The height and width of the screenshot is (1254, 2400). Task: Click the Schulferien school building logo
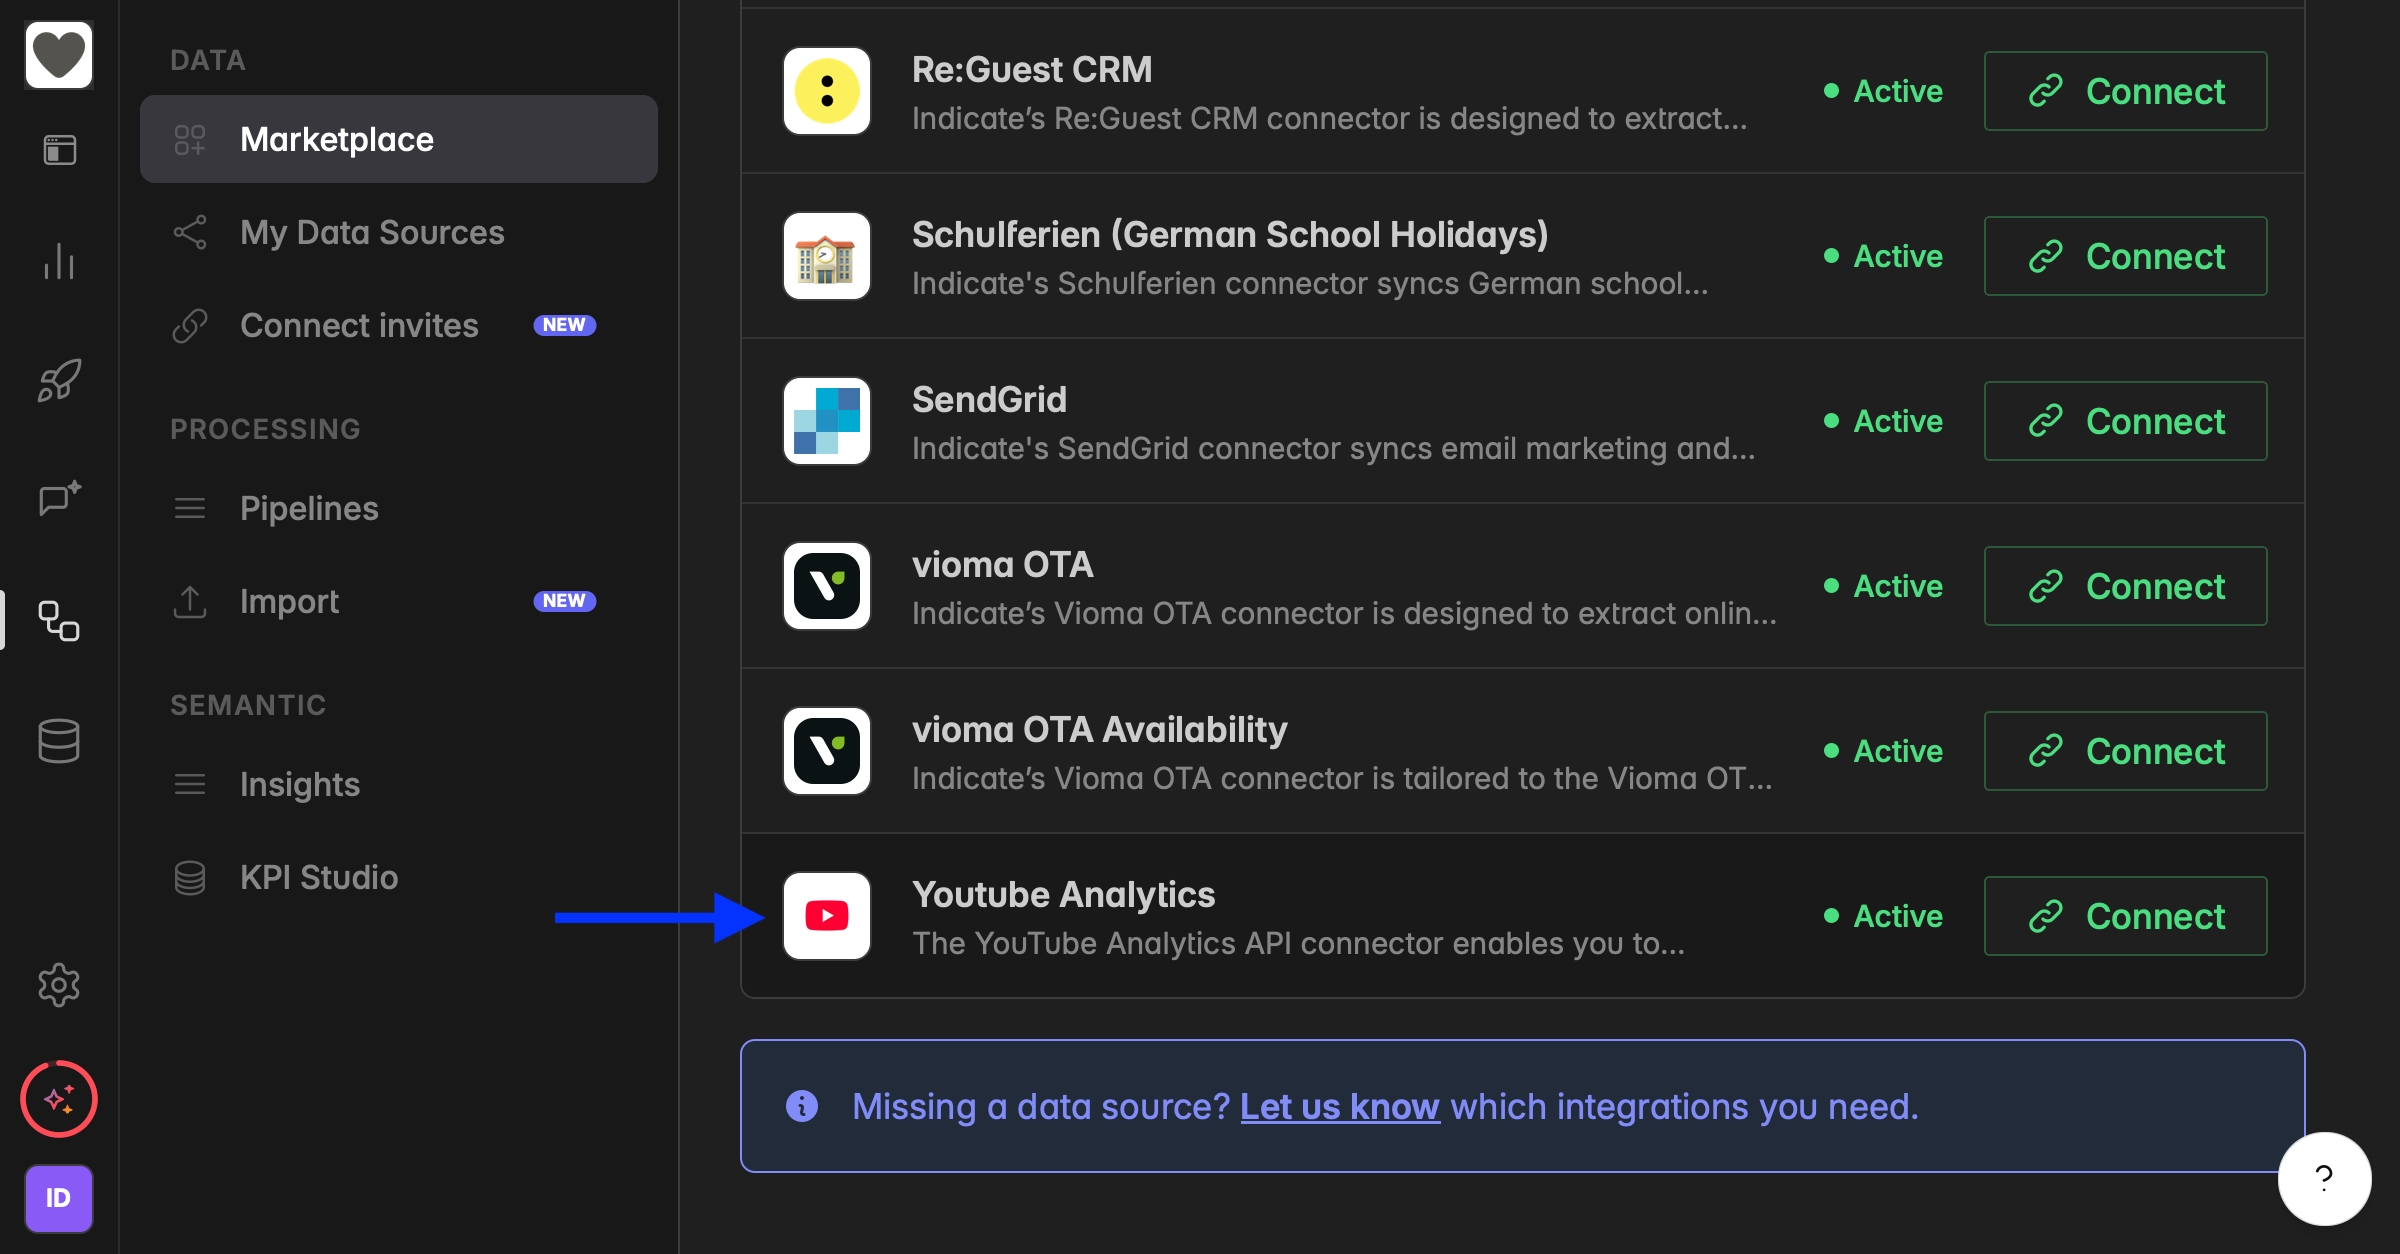pos(827,256)
